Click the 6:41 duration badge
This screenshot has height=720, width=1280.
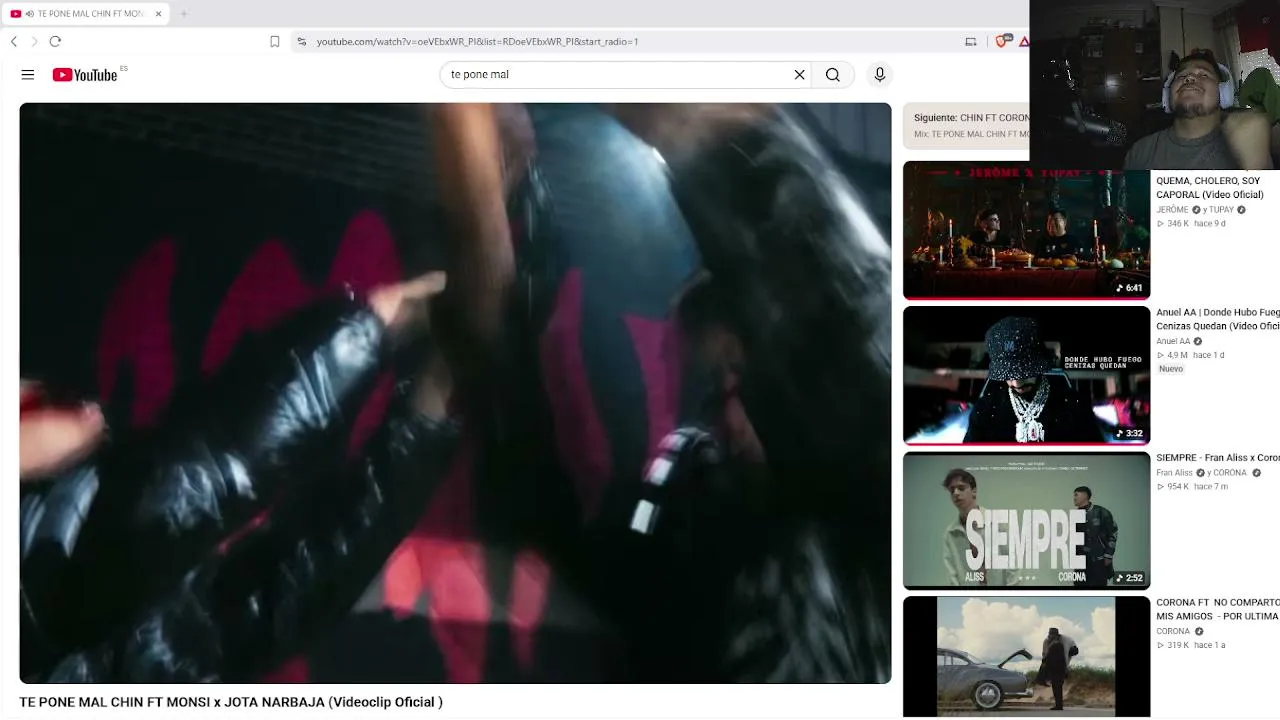(1129, 288)
